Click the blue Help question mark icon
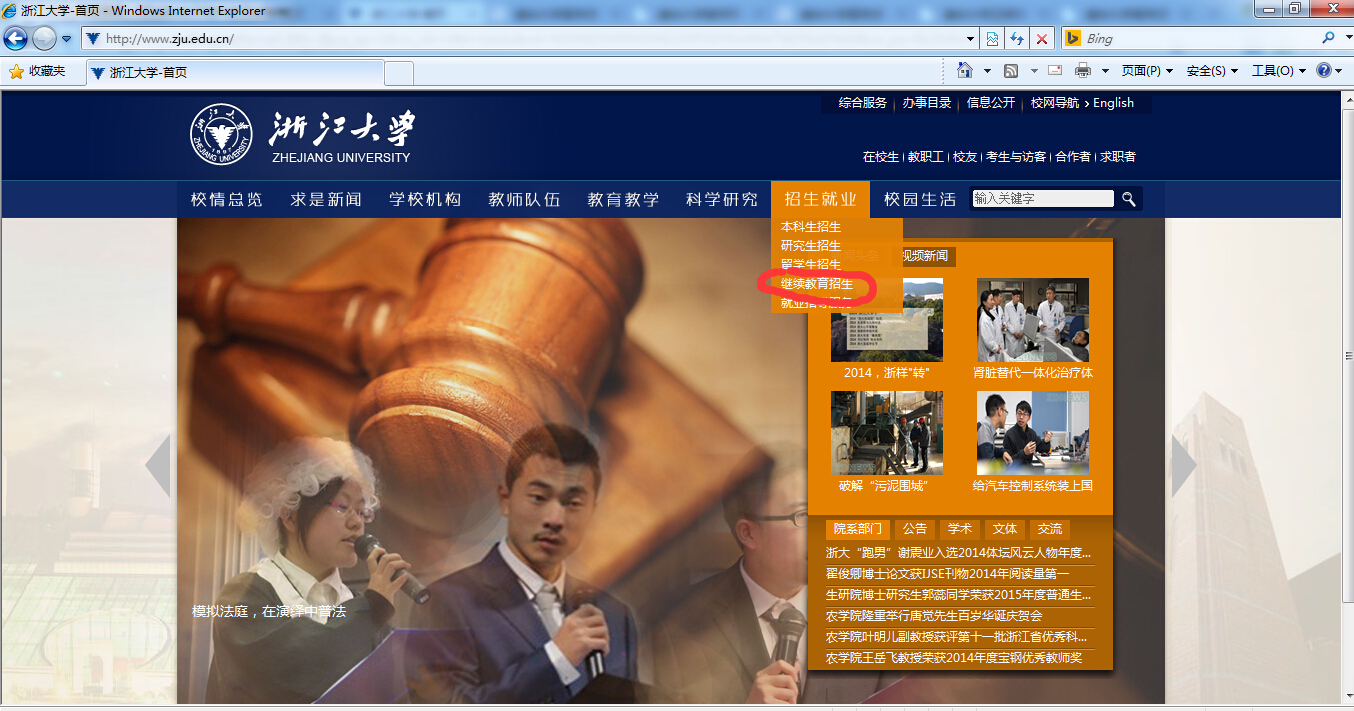 [x=1324, y=71]
